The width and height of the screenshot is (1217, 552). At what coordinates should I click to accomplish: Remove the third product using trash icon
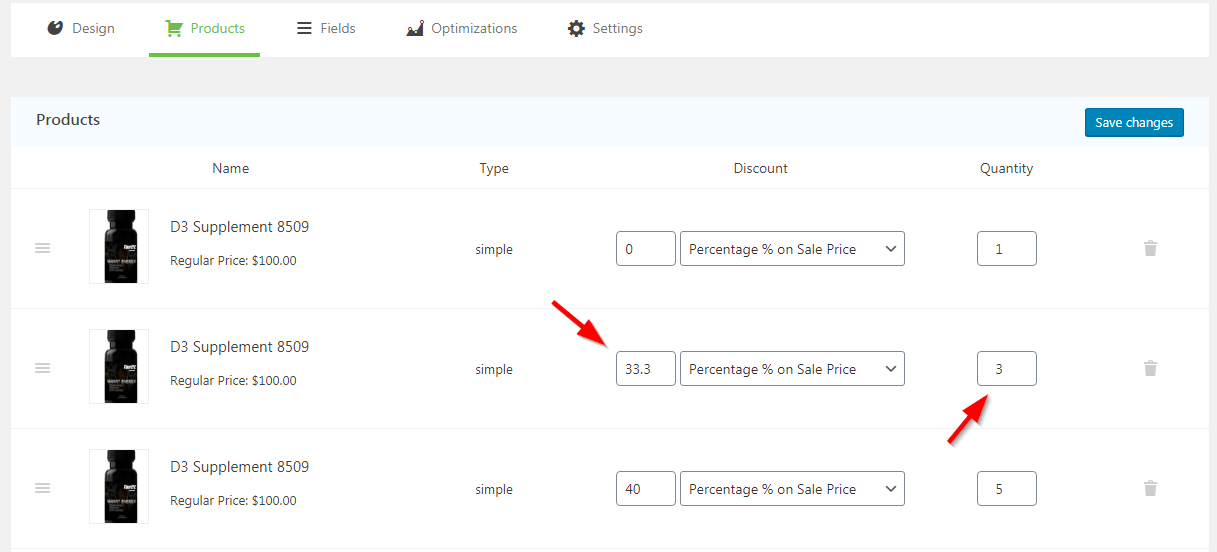point(1150,488)
